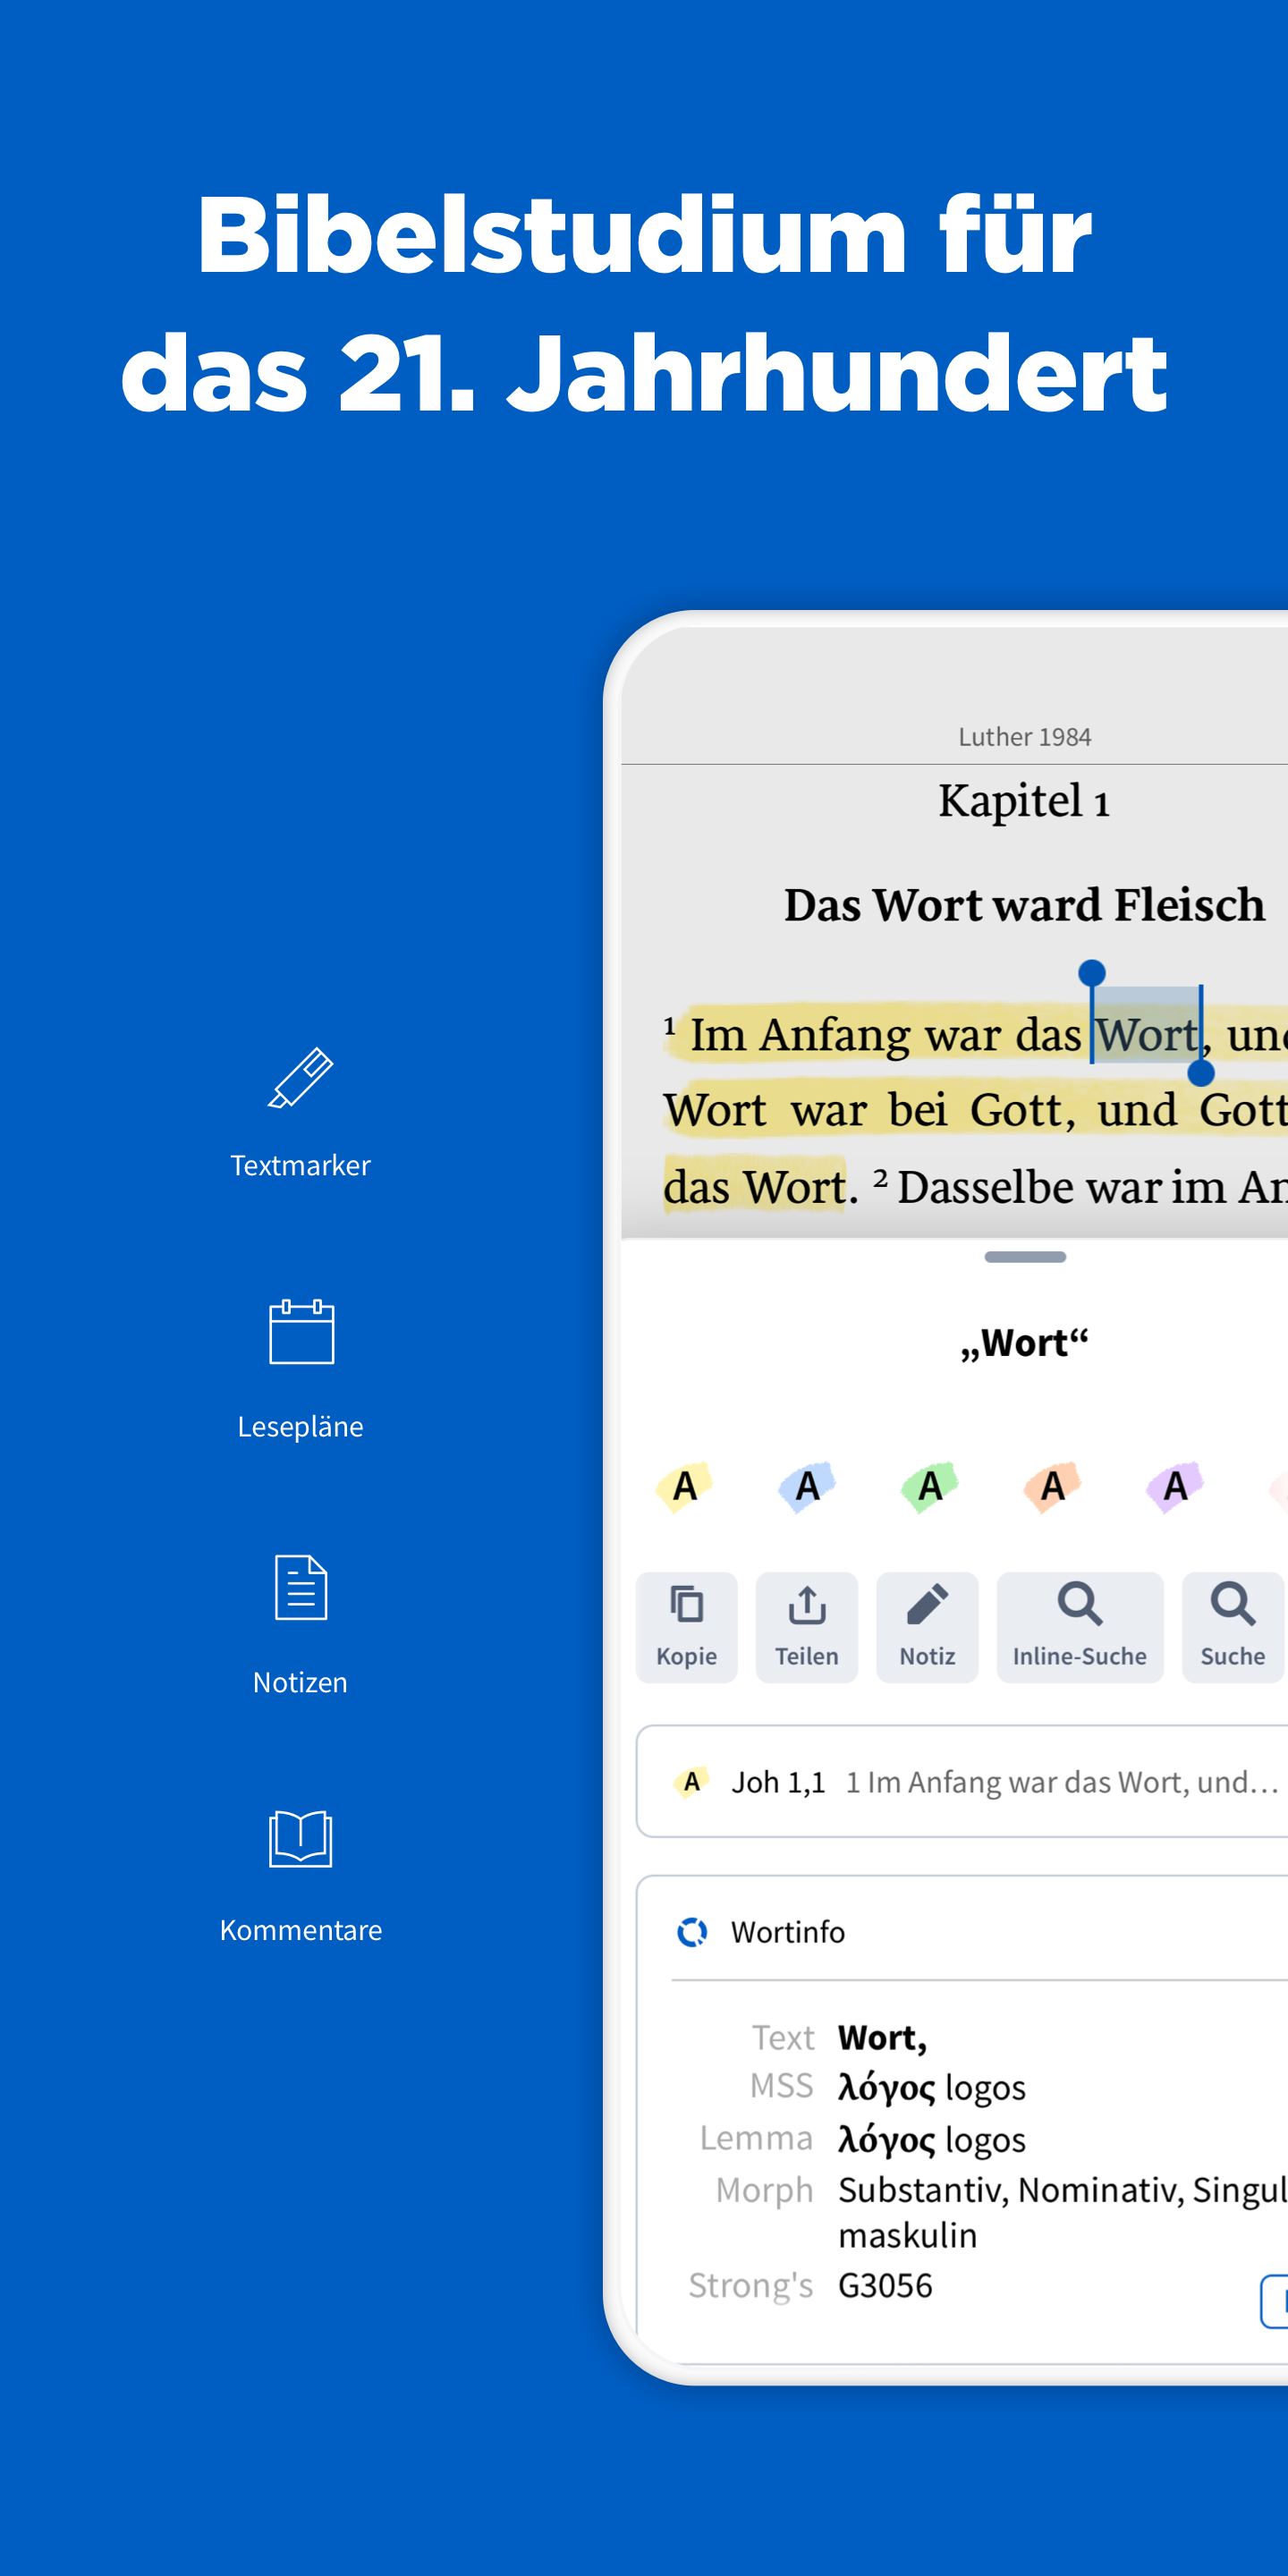Click the upper text selection handle
The height and width of the screenshot is (2576, 1288).
(1092, 972)
